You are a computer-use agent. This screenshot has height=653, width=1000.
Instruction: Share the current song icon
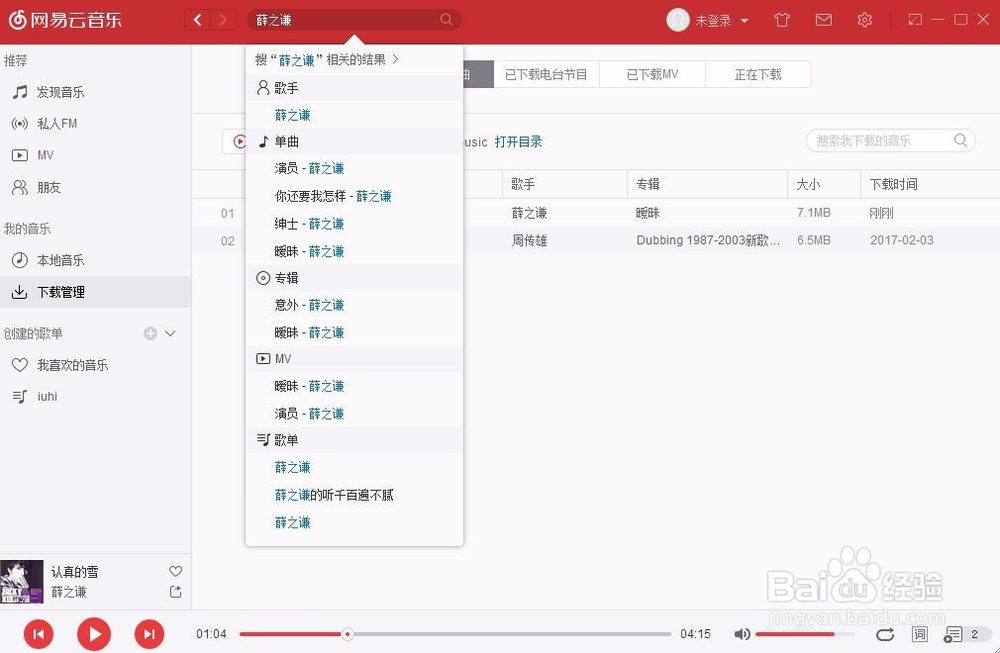click(x=175, y=592)
